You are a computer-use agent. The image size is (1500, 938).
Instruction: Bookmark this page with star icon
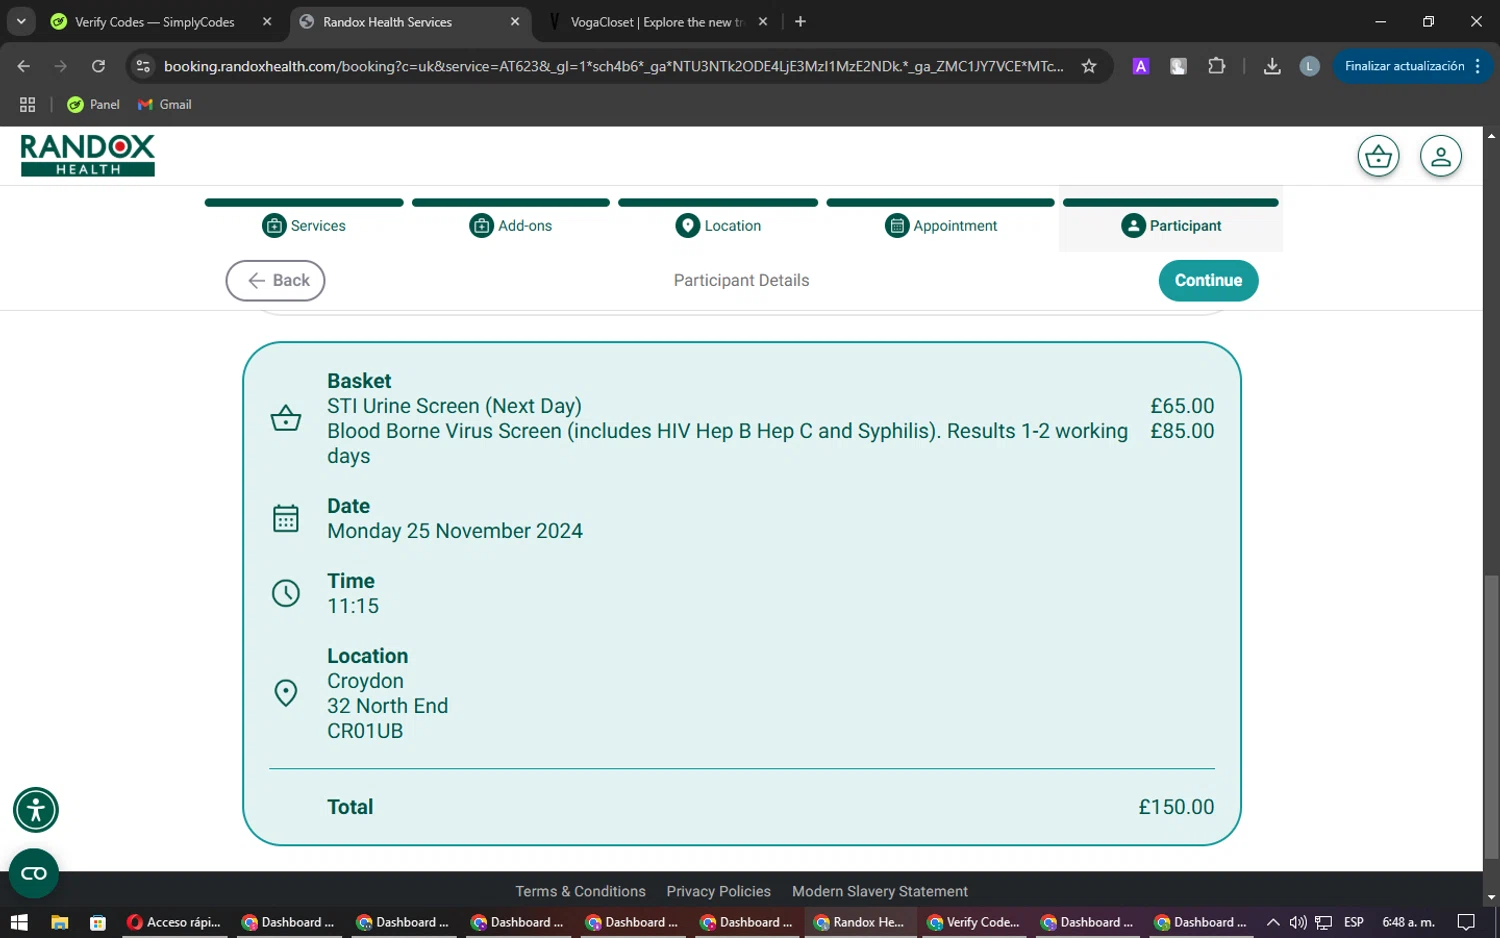point(1089,66)
